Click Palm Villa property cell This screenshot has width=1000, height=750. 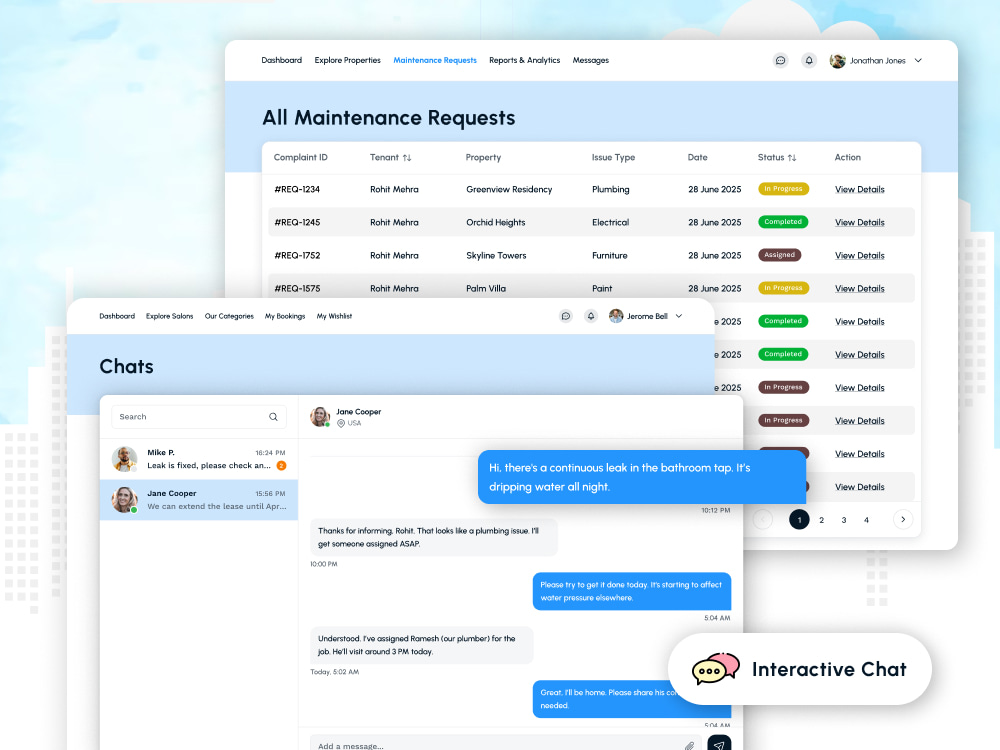(486, 289)
